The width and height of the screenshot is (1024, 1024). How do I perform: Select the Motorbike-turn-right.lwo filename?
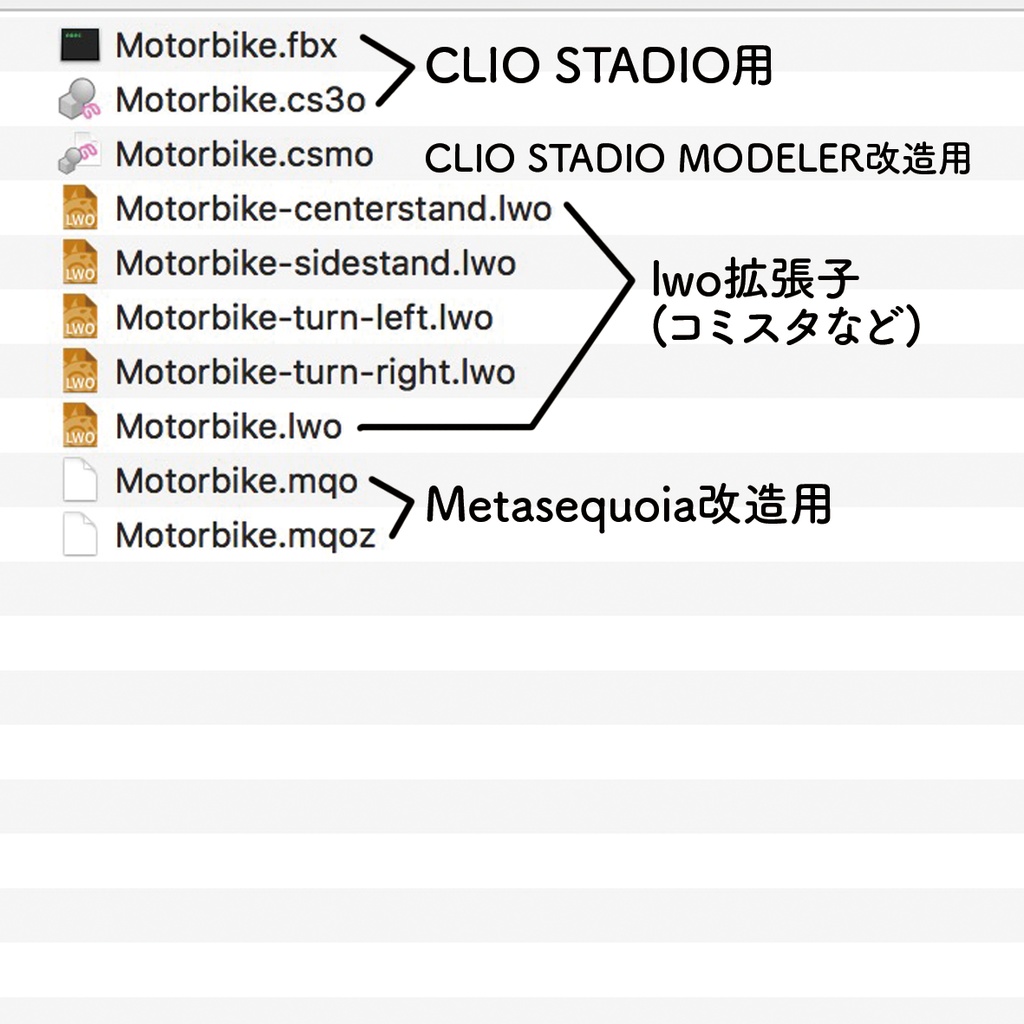coord(315,372)
